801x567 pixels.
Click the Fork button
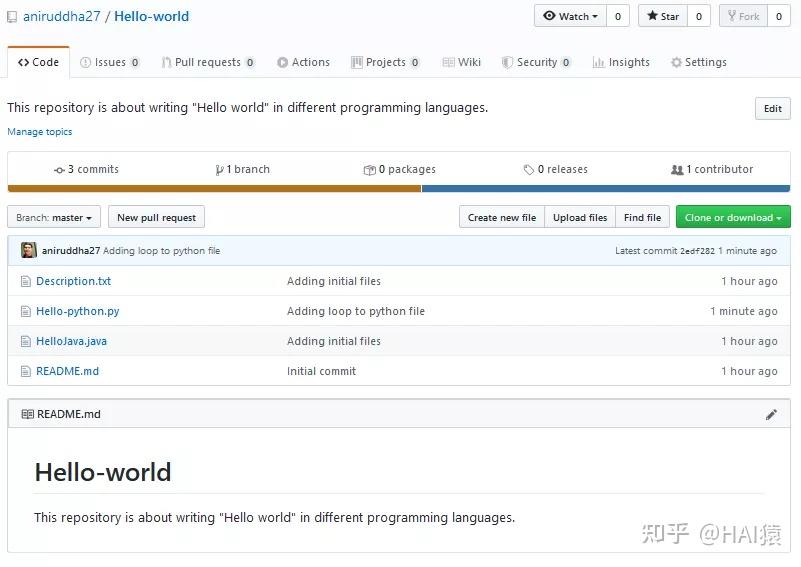coord(743,16)
